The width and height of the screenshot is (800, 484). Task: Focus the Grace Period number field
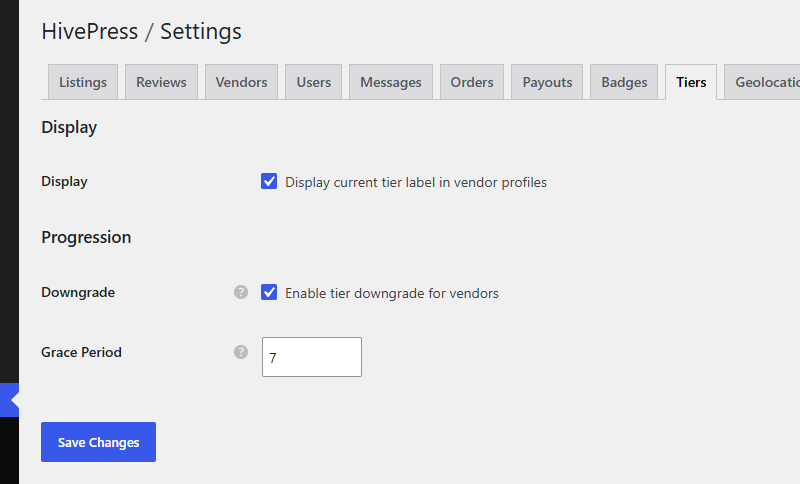click(312, 357)
